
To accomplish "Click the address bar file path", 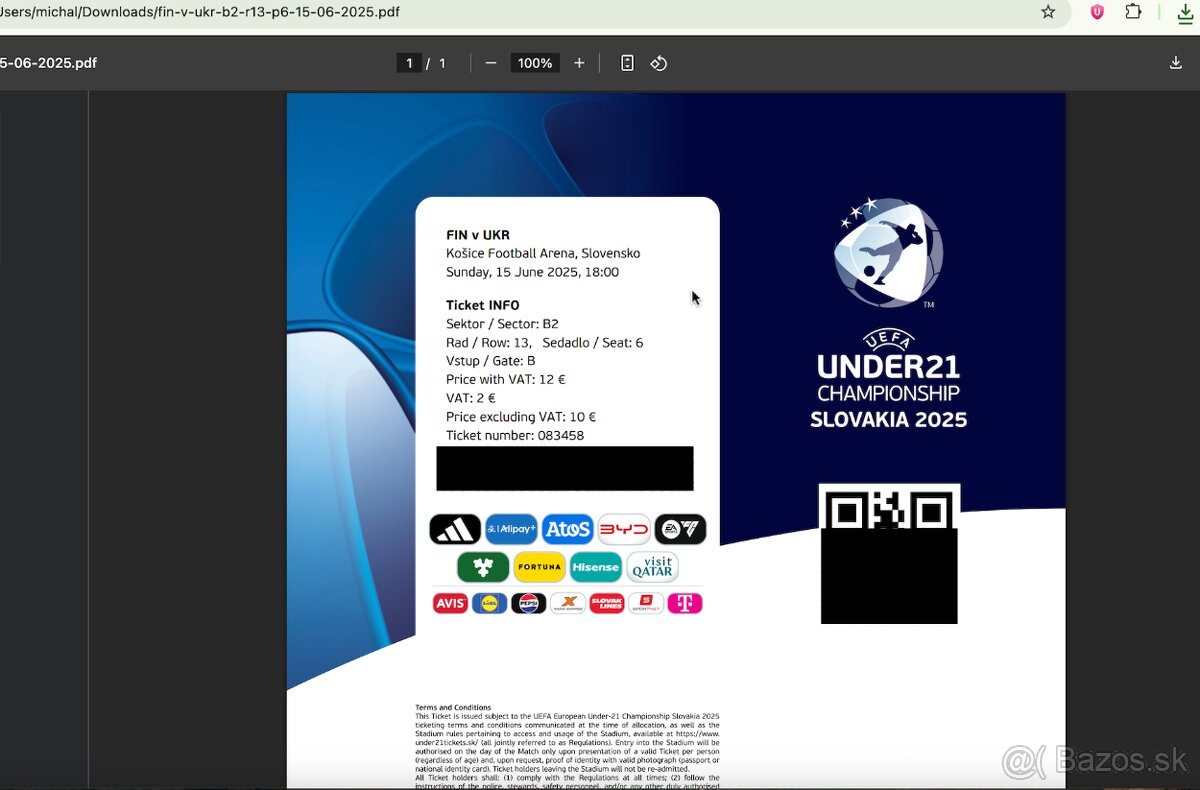I will point(200,12).
